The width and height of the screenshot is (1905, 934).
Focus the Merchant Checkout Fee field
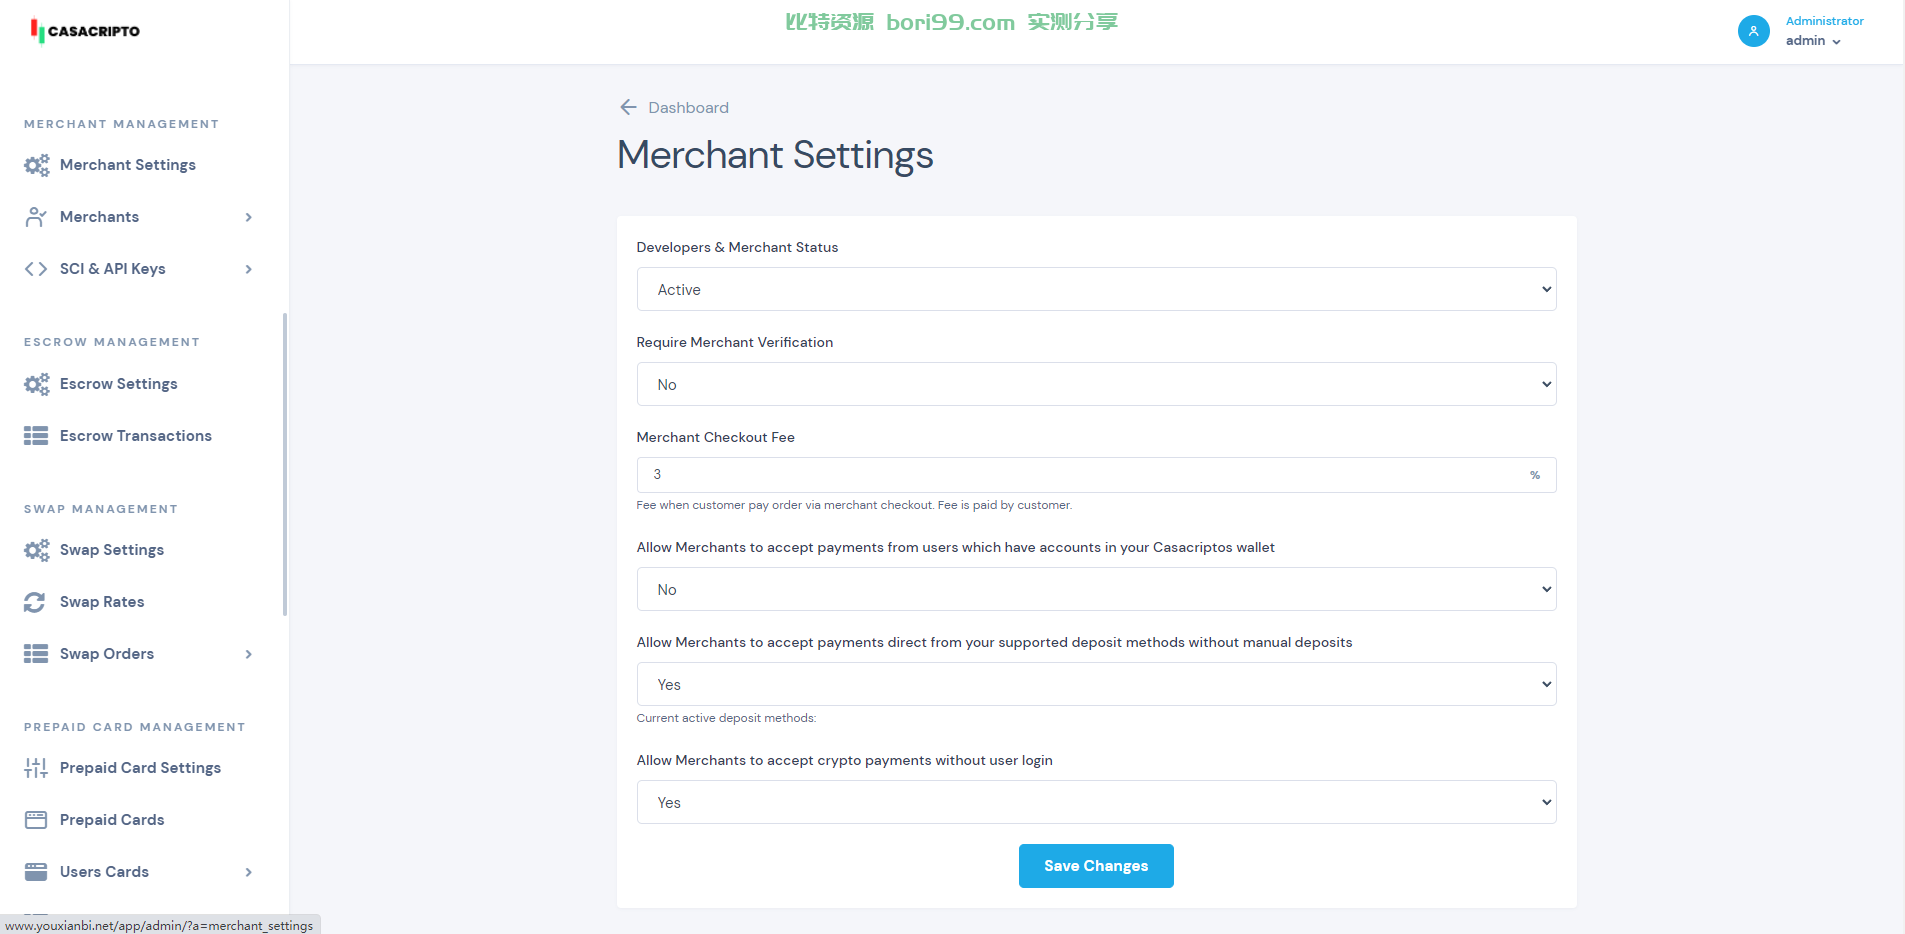1096,475
